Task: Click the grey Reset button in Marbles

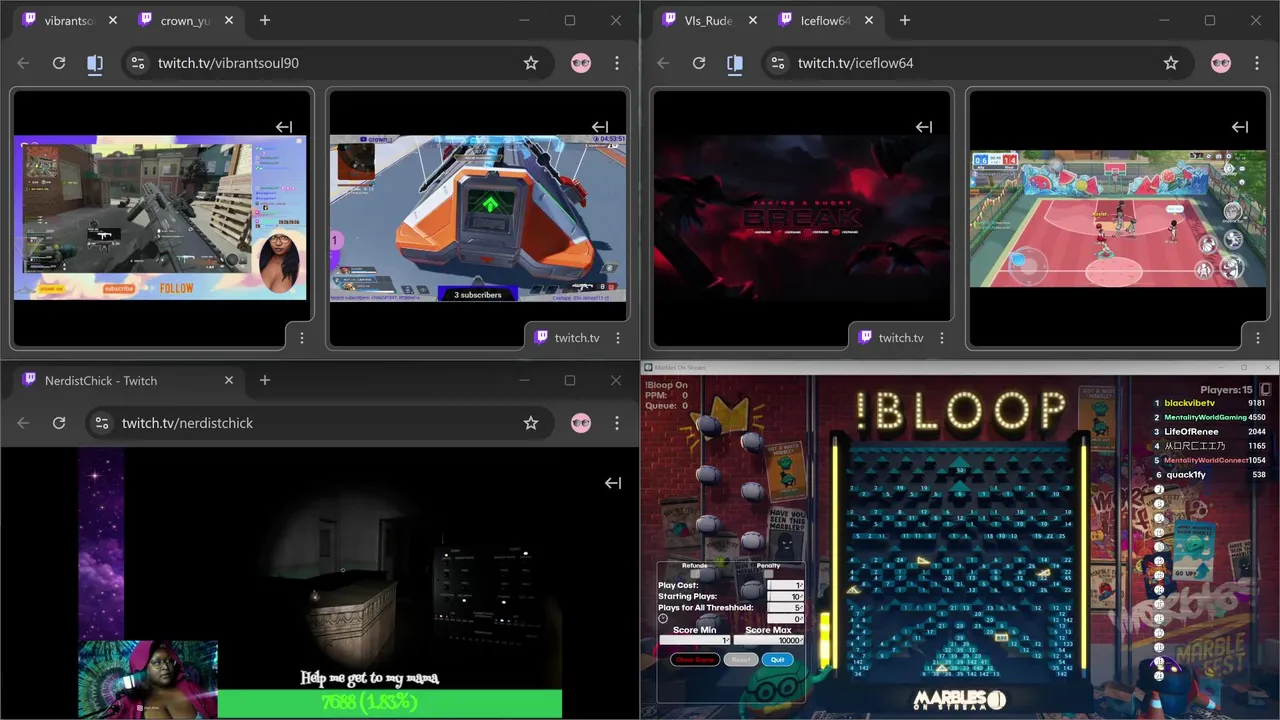Action: [x=741, y=660]
